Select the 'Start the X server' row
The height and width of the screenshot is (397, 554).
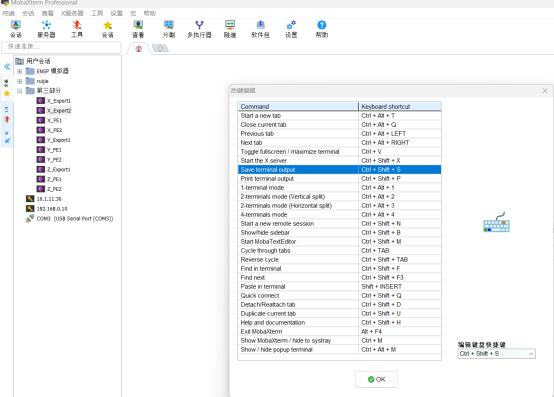pos(339,161)
